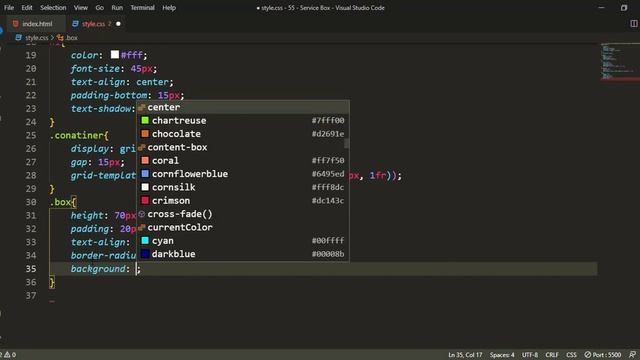Viewport: 640px width, 360px height.
Task: Click the chartreuse green color swatch
Action: [x=145, y=120]
